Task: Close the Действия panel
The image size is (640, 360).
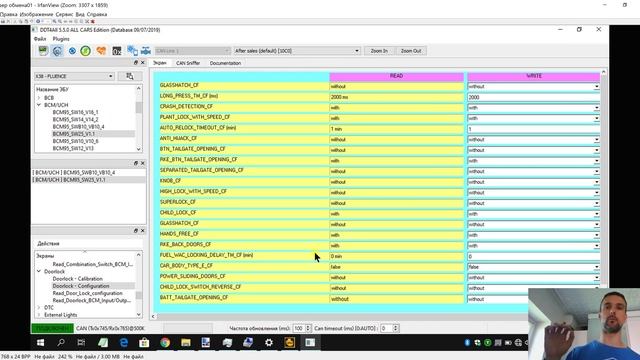Action: pyautogui.click(x=142, y=231)
